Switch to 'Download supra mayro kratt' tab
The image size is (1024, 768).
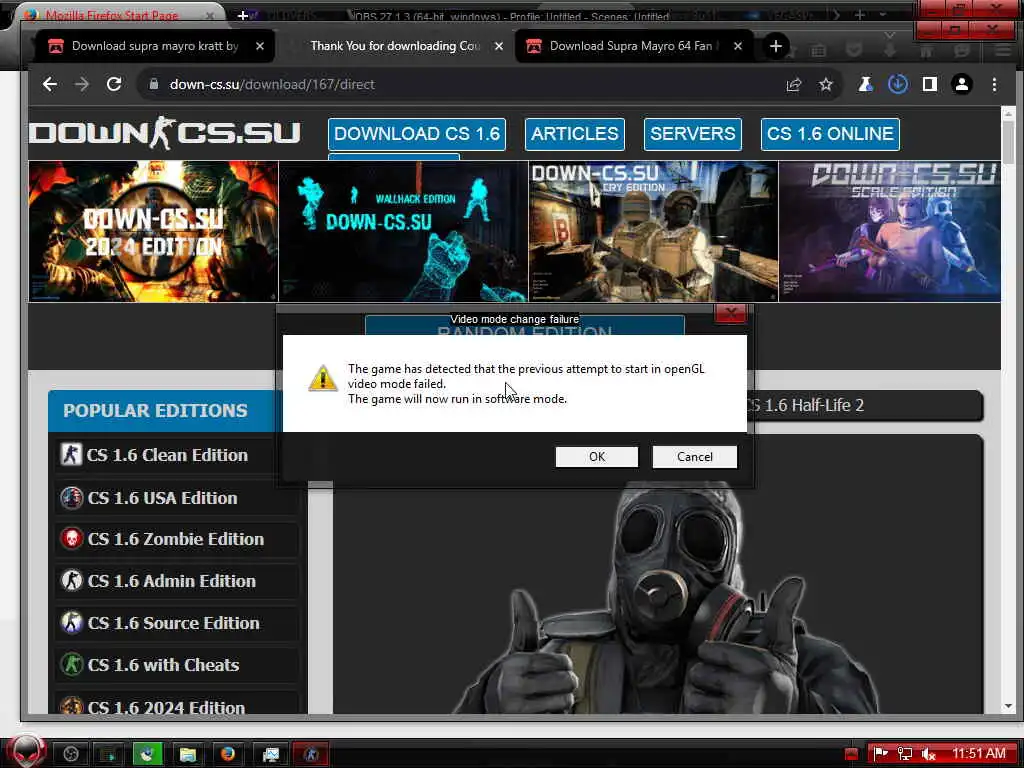[x=155, y=46]
